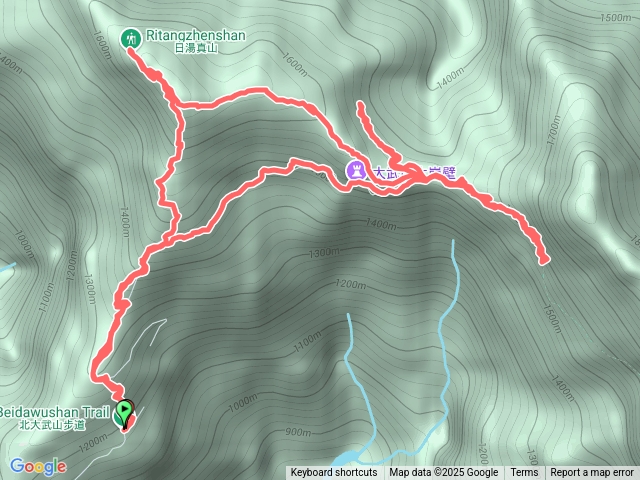Click the 大武 岩壁 purple text label
640x480 pixels.
pyautogui.click(x=415, y=173)
